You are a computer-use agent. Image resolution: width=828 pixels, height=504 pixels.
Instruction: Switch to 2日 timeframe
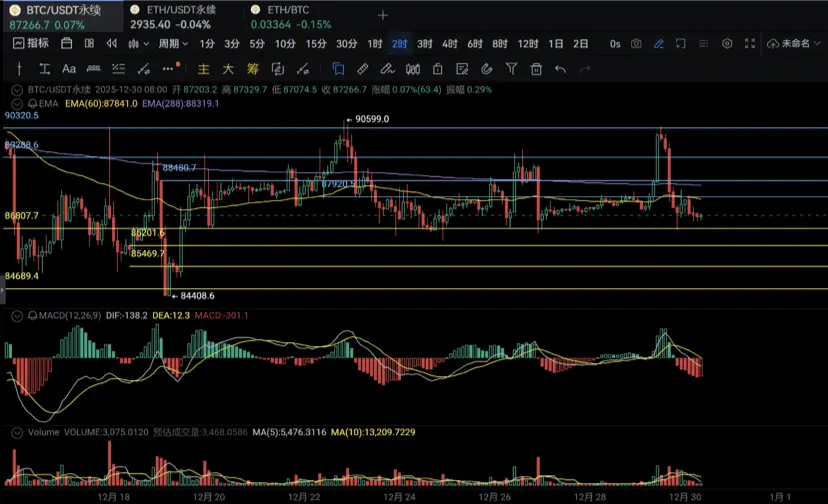581,44
